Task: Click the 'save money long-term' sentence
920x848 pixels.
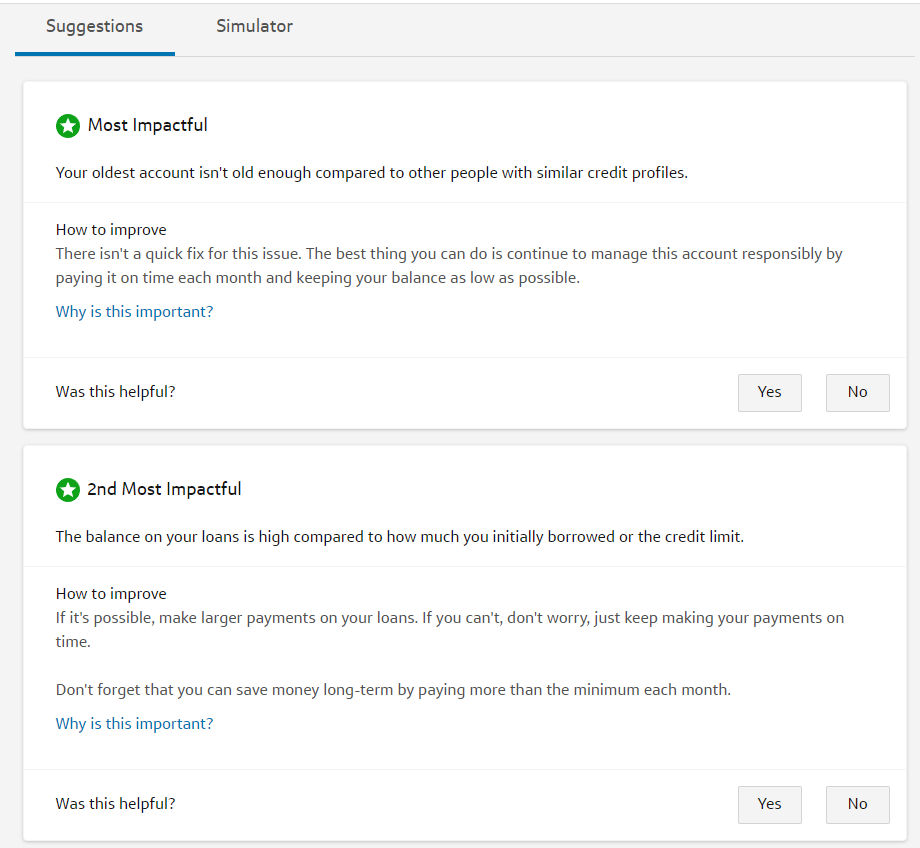Action: 393,690
